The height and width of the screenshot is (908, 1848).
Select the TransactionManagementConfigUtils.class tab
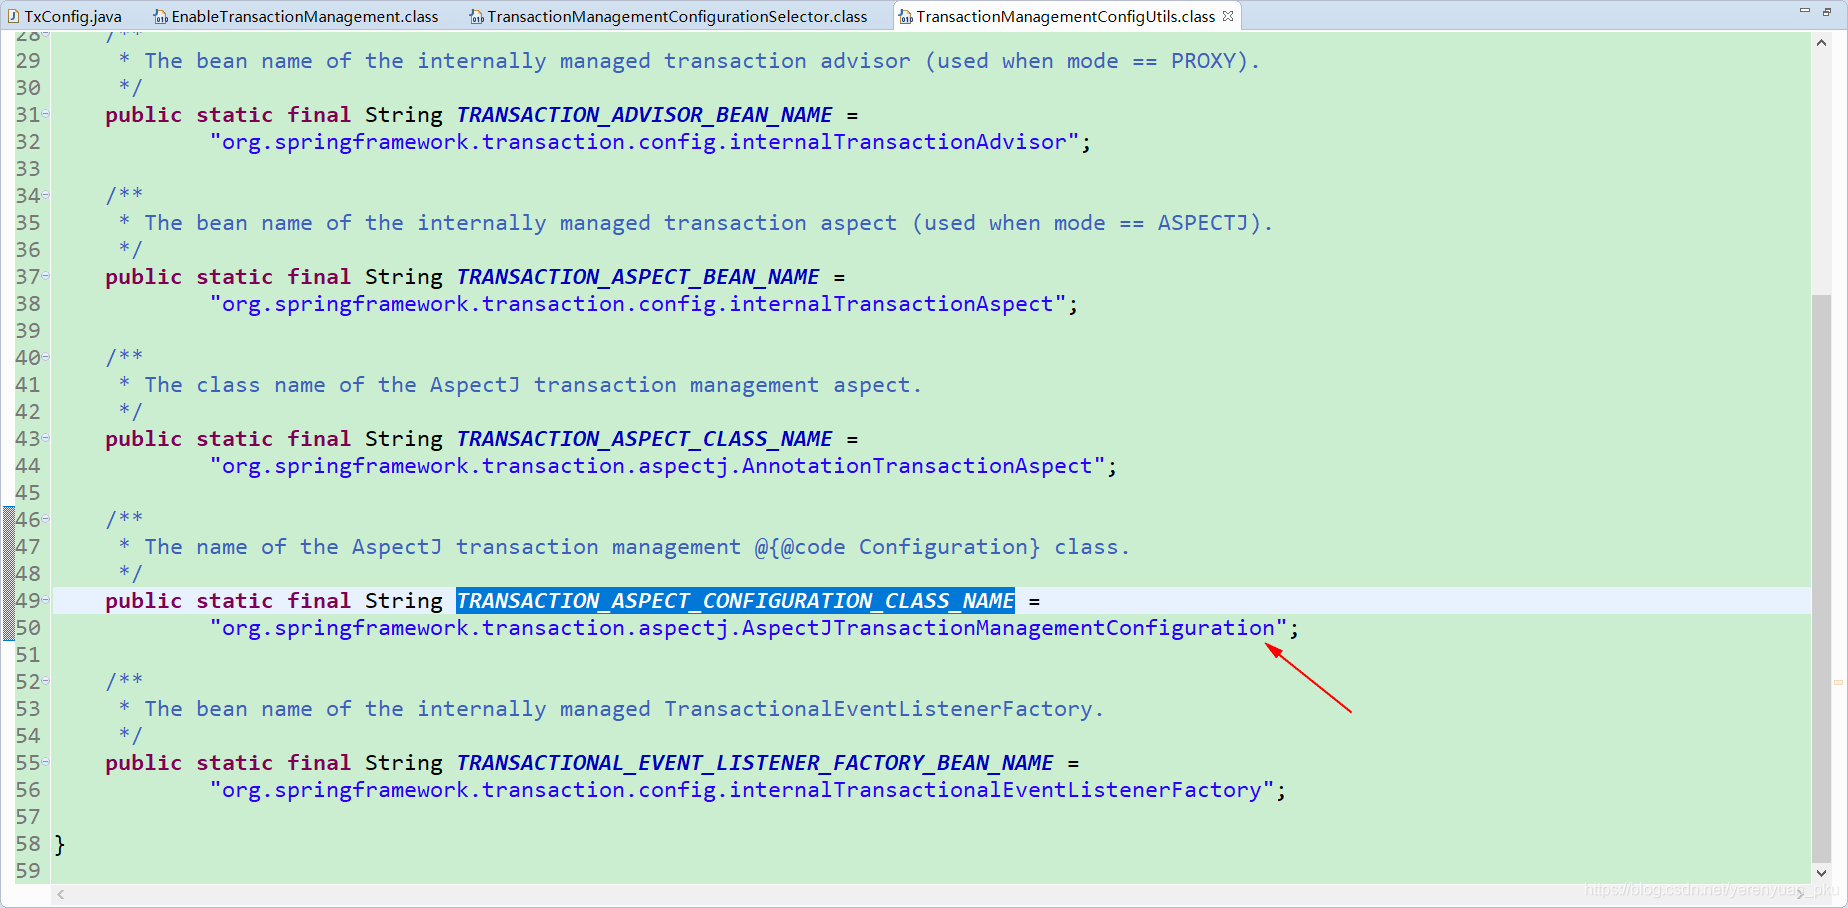coord(1065,16)
